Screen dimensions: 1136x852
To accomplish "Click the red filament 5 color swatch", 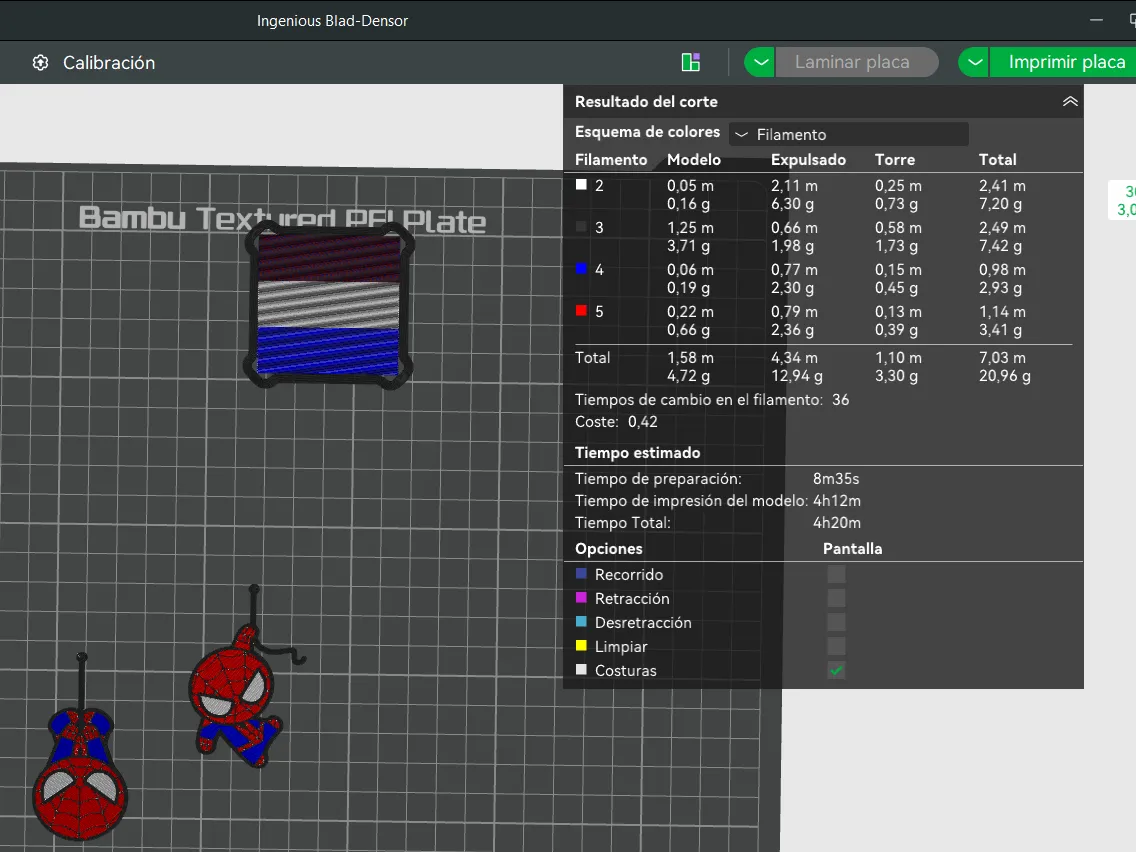I will click(581, 311).
